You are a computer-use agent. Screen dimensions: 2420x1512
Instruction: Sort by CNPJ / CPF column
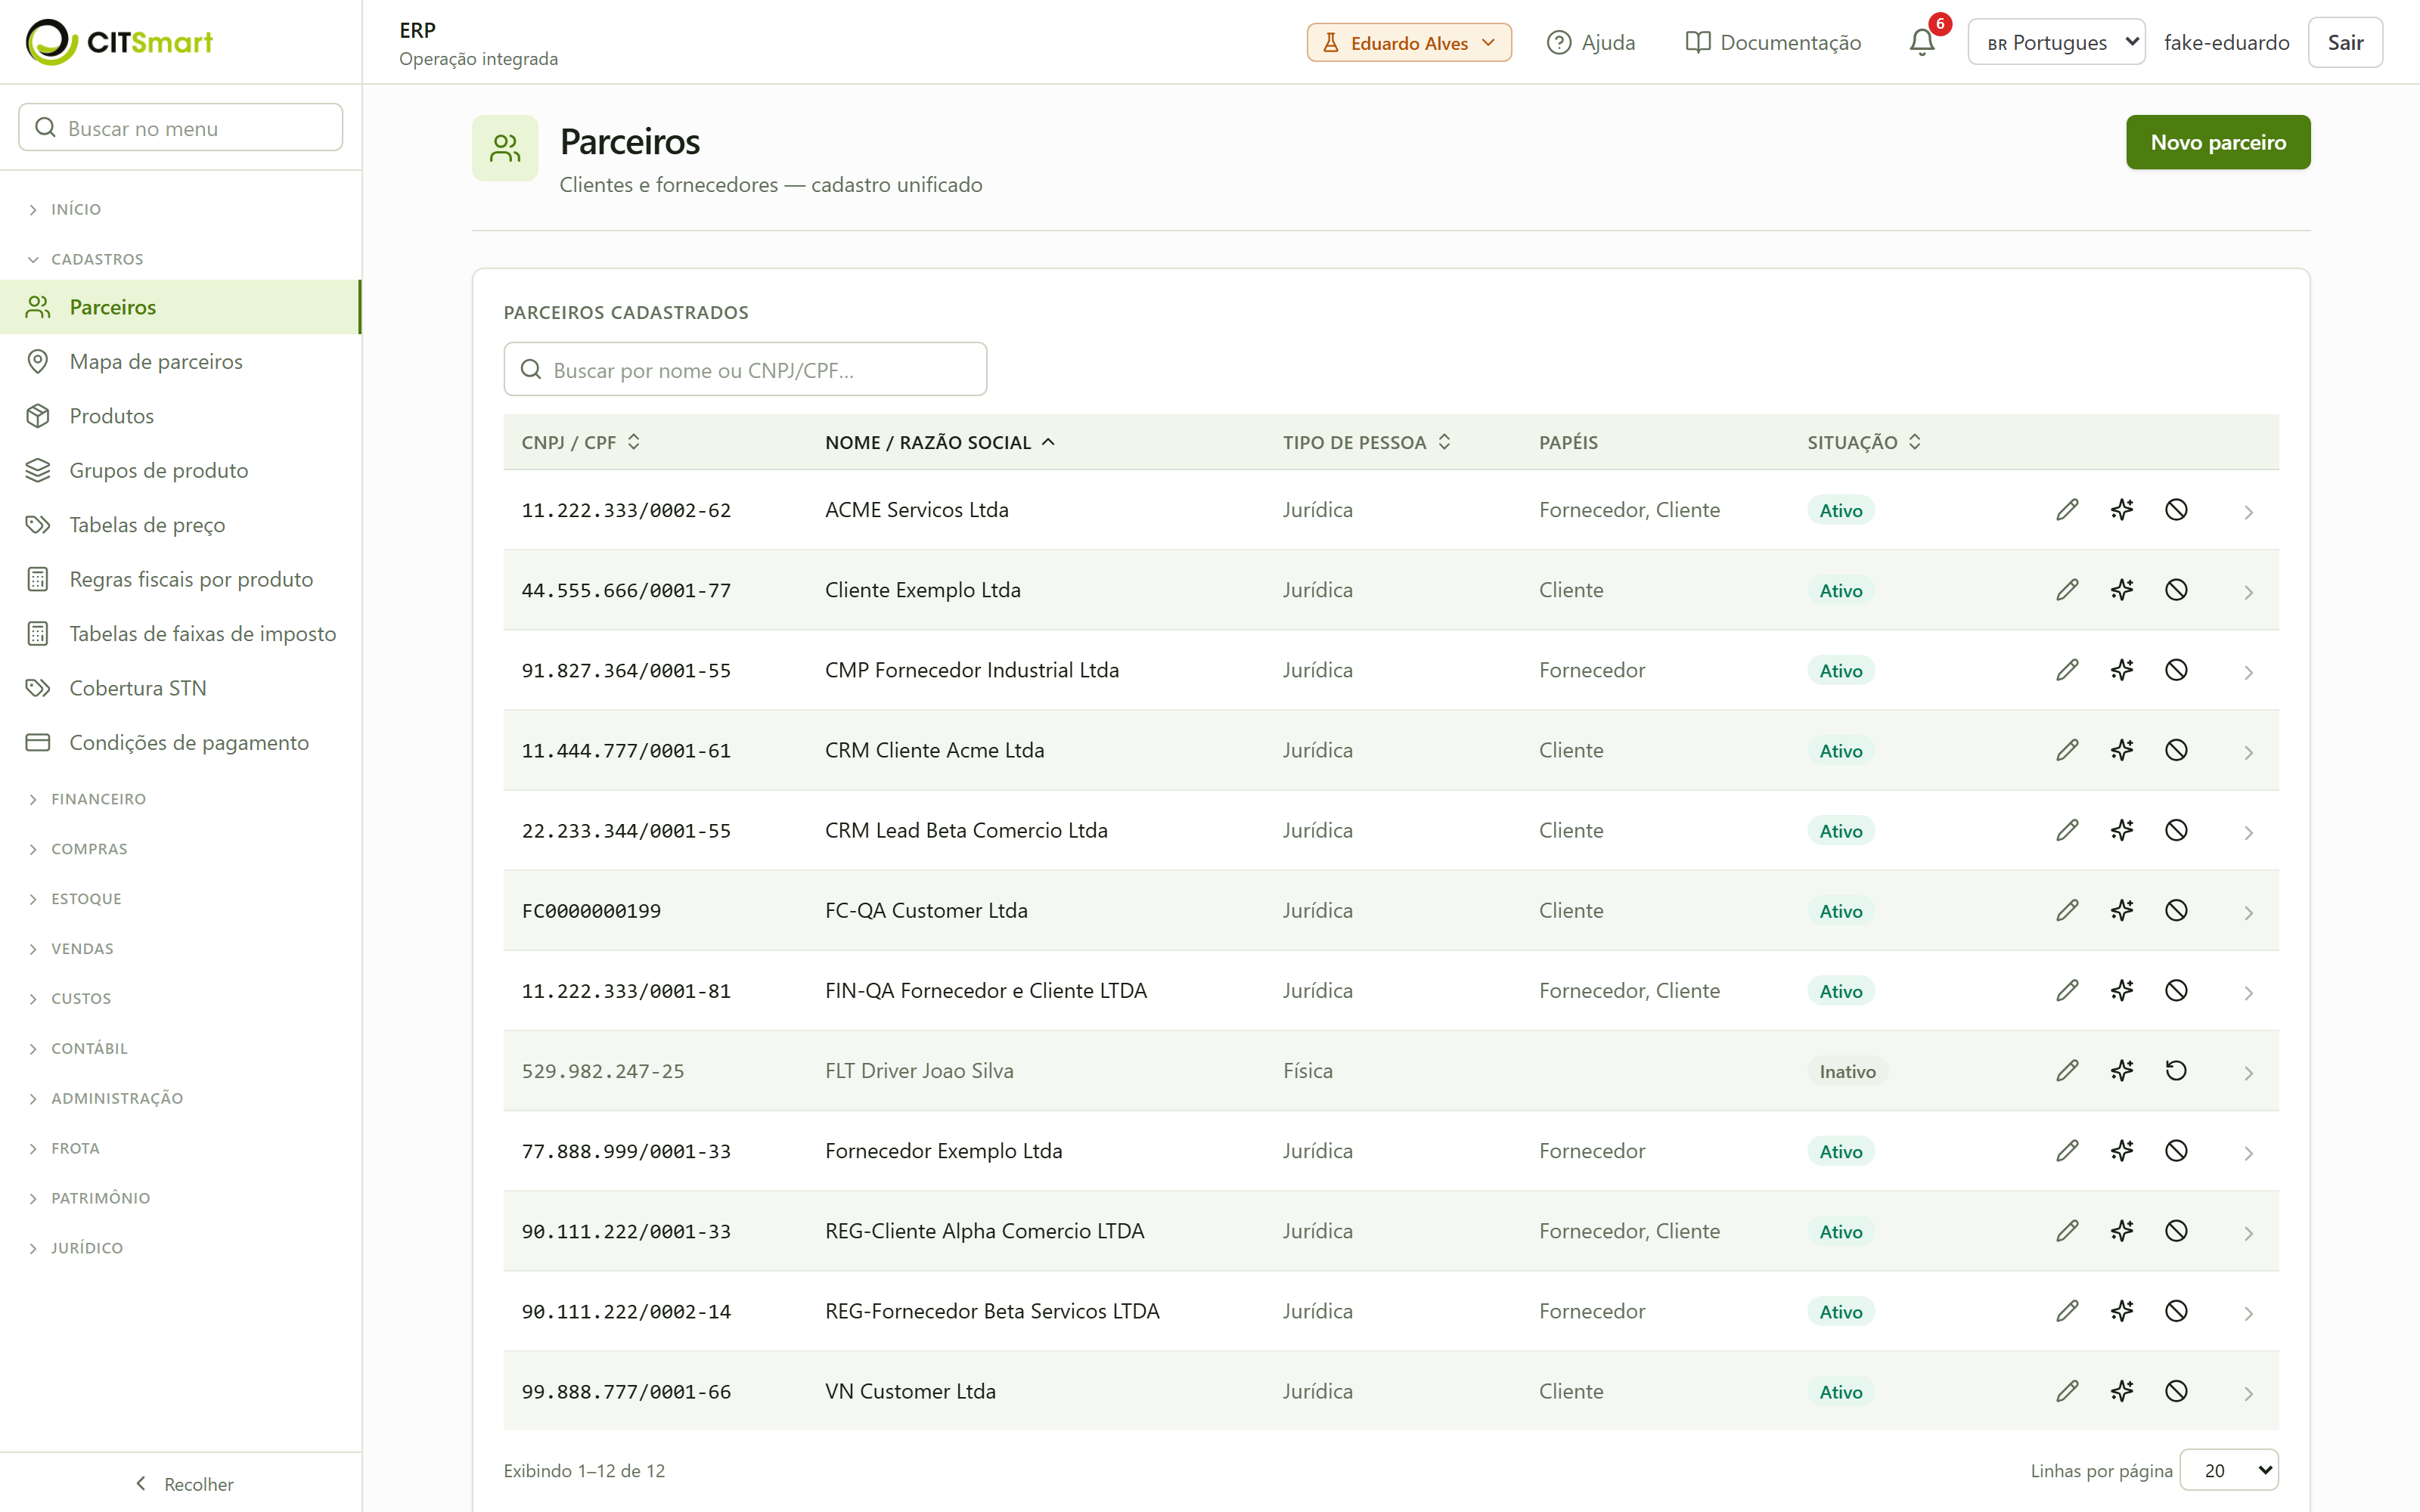tap(580, 442)
